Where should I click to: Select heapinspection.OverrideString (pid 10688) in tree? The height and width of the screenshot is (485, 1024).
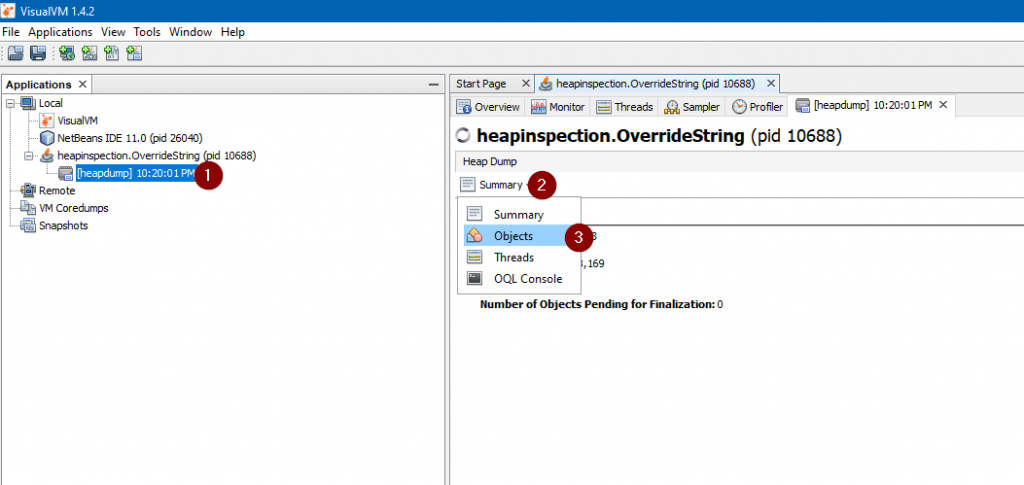coord(157,155)
